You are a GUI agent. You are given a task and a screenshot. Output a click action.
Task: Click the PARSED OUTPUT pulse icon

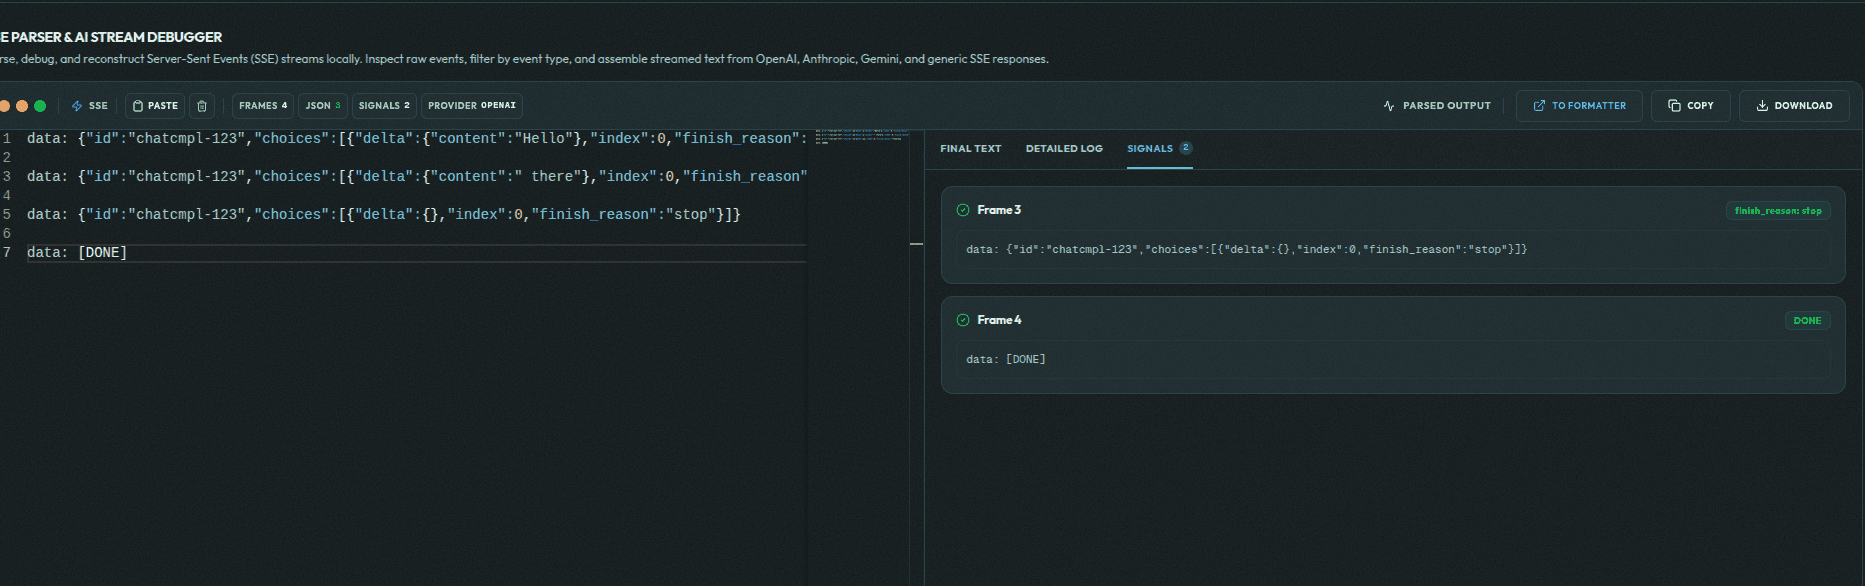point(1389,106)
